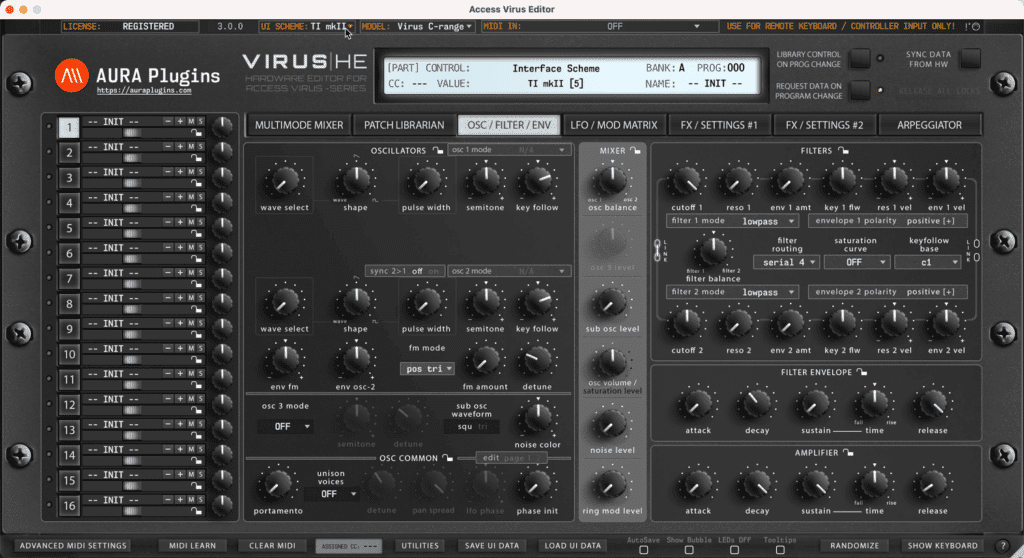Mute part 8 with M button
Screen dimensions: 1024x558
191,298
